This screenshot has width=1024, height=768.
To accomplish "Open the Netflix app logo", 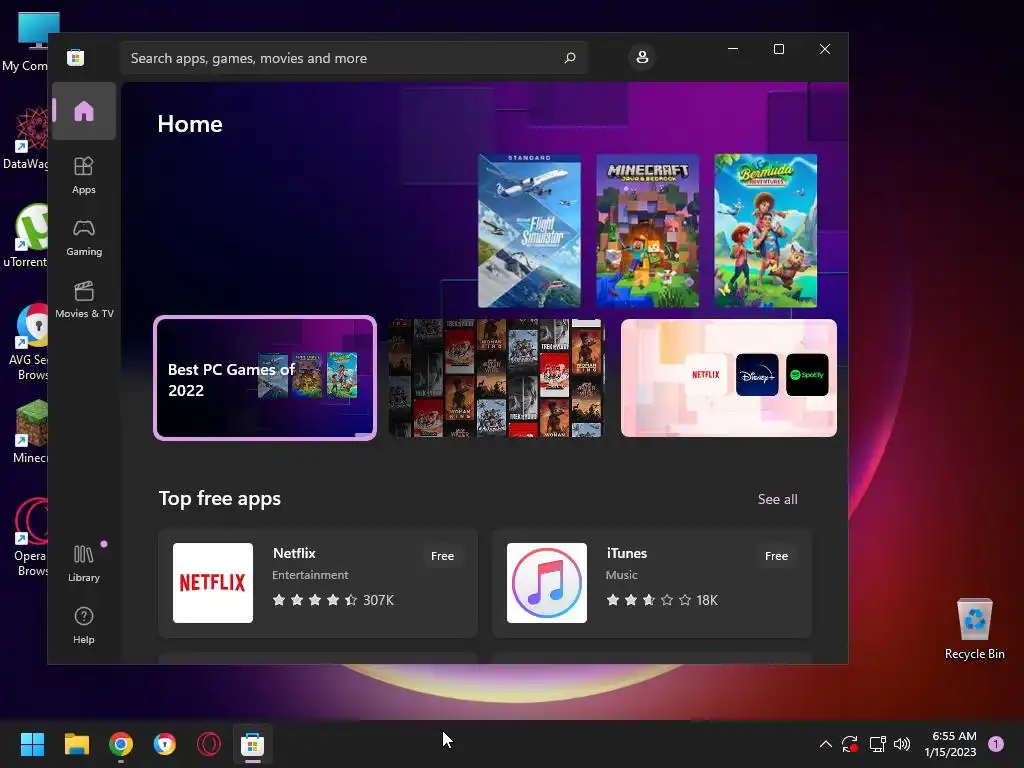I will (213, 583).
